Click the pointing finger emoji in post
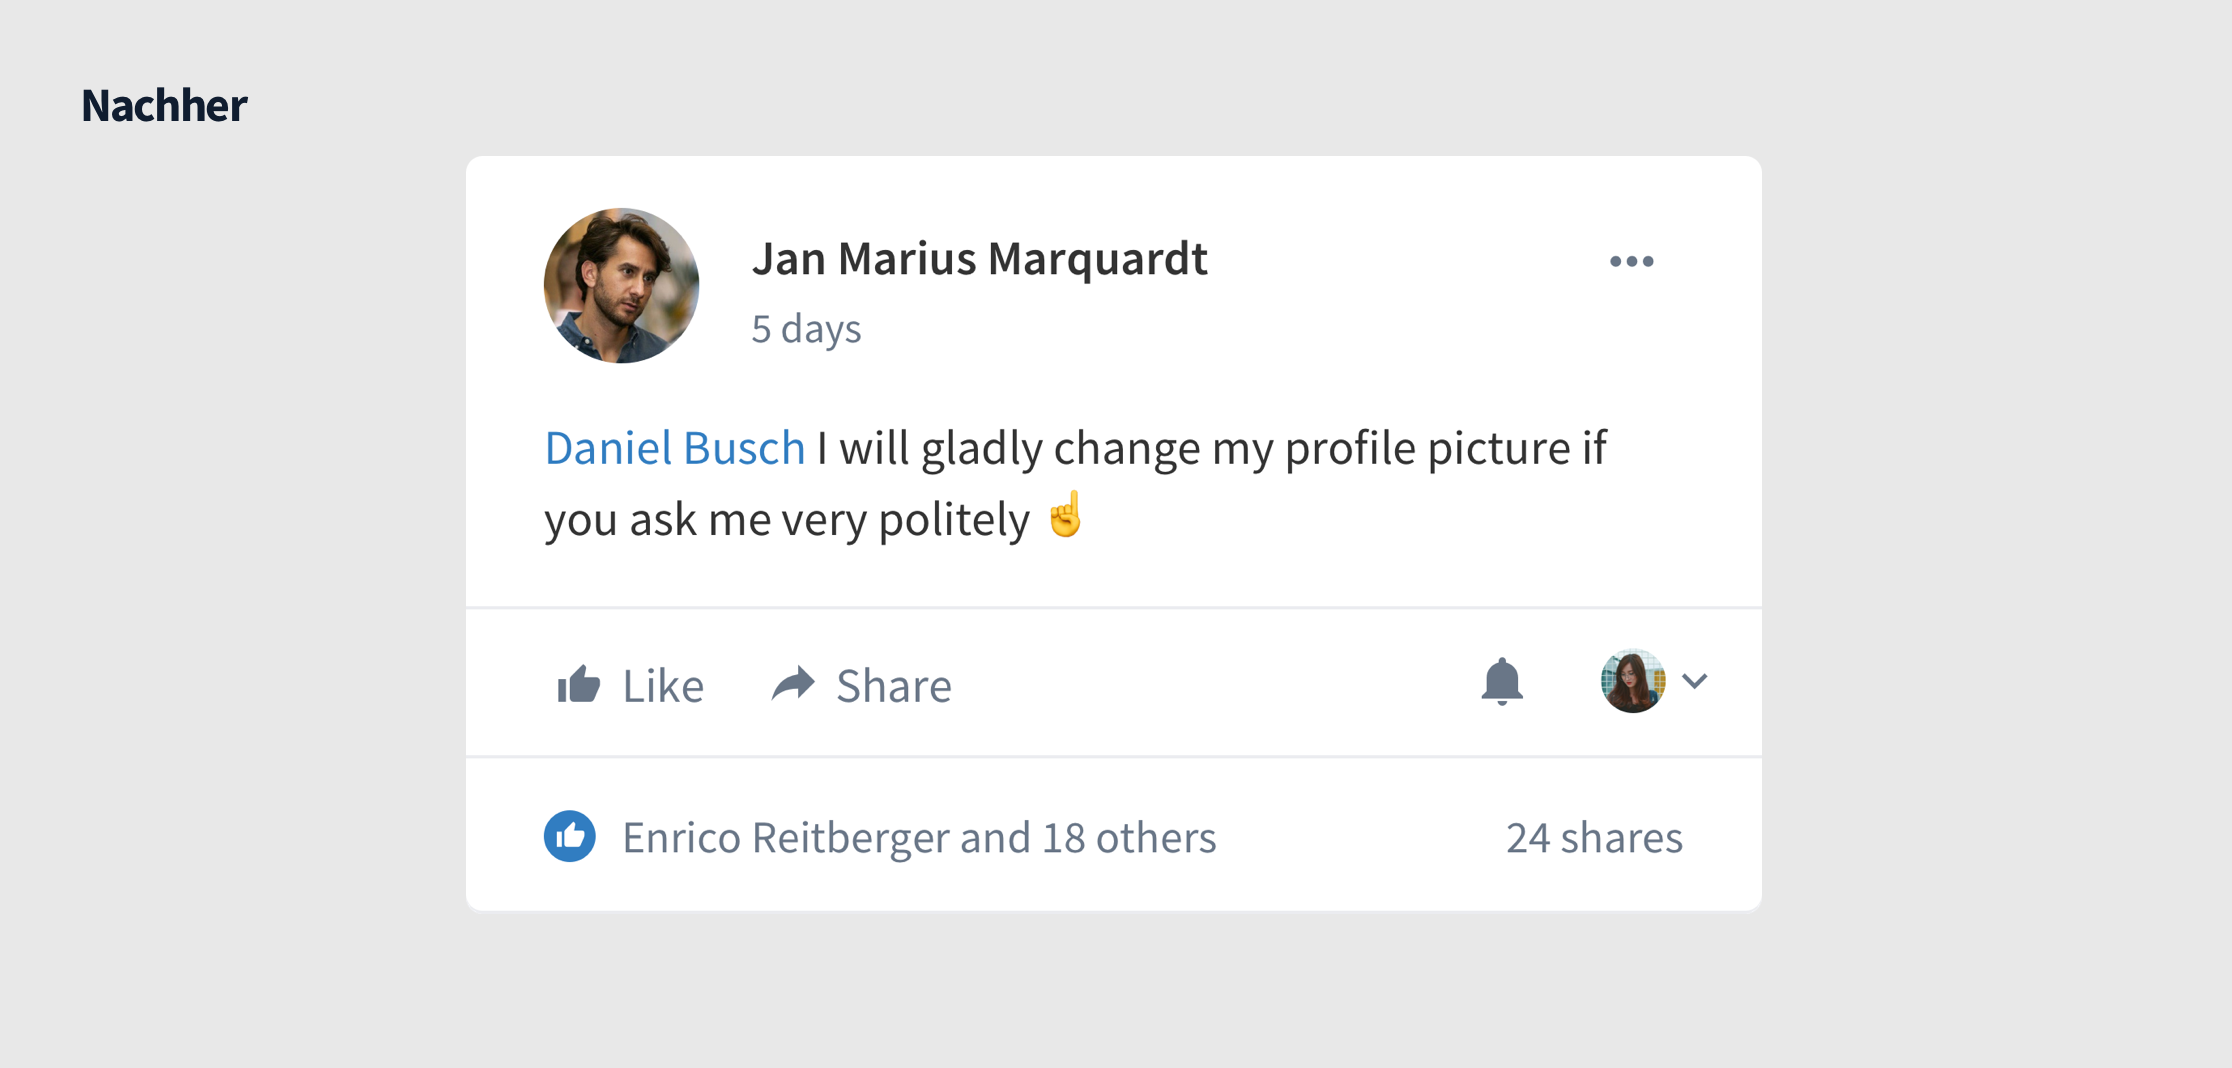Screen dimensions: 2232x1068 click(1066, 515)
